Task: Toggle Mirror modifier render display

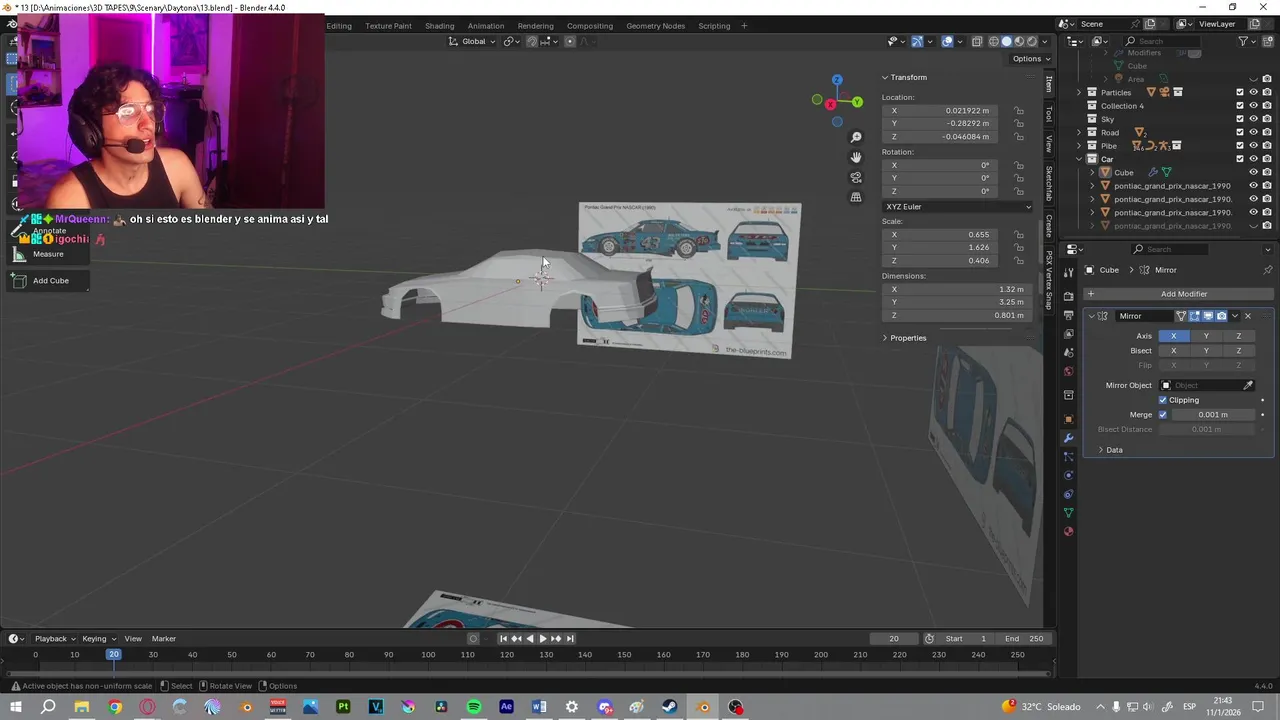Action: (x=1221, y=316)
